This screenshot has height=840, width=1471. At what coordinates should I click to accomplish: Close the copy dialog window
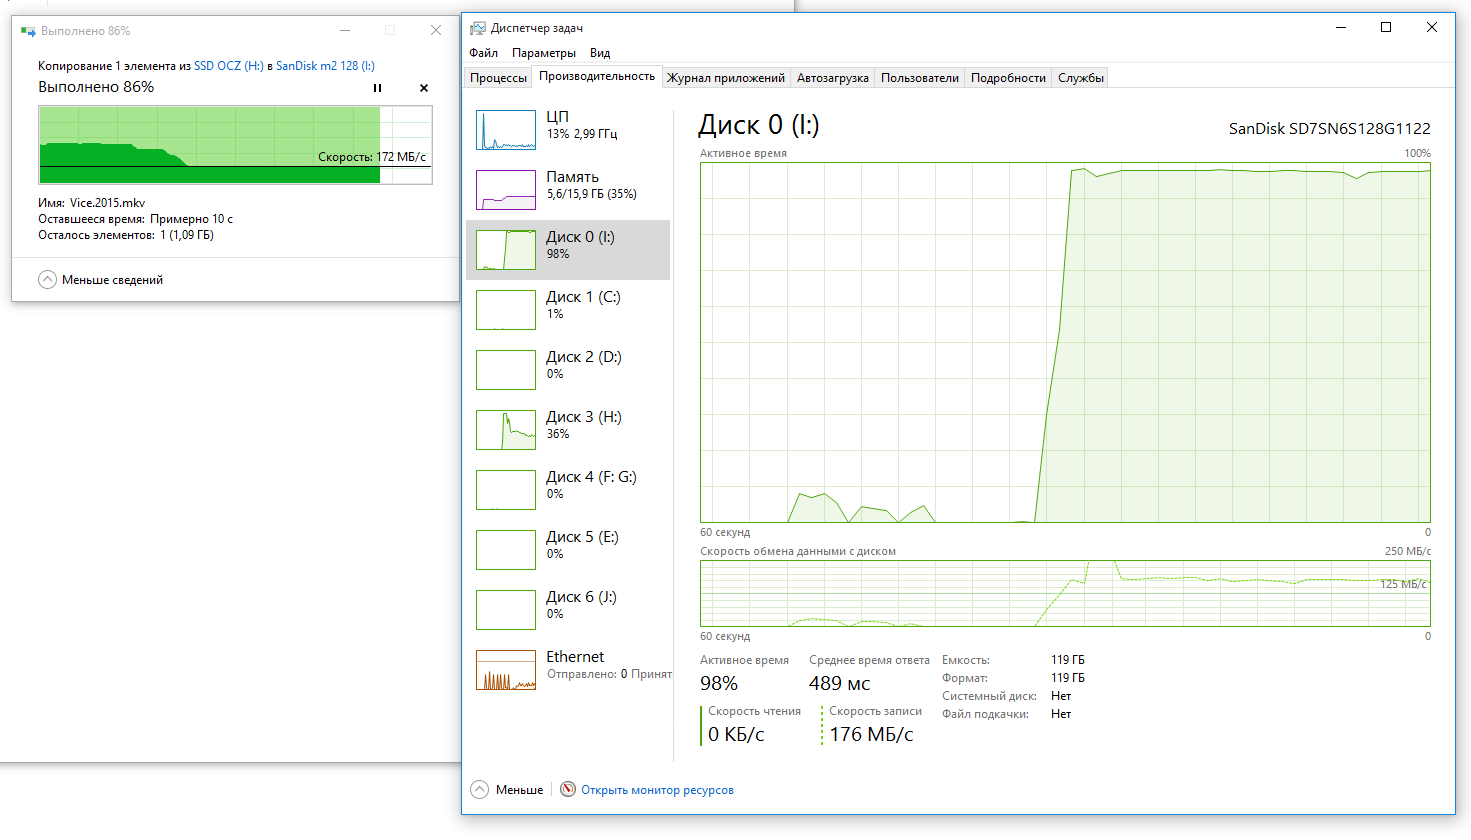coord(436,30)
